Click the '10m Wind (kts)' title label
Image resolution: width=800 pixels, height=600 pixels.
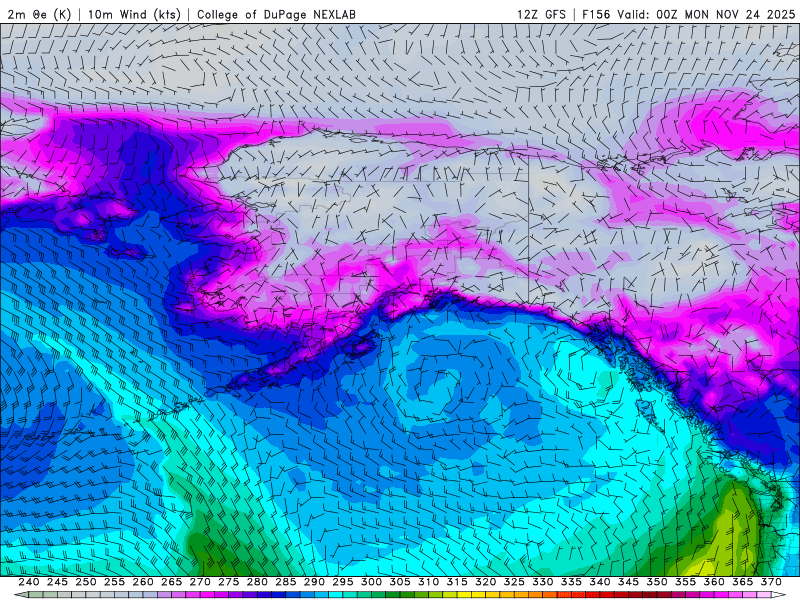(134, 14)
